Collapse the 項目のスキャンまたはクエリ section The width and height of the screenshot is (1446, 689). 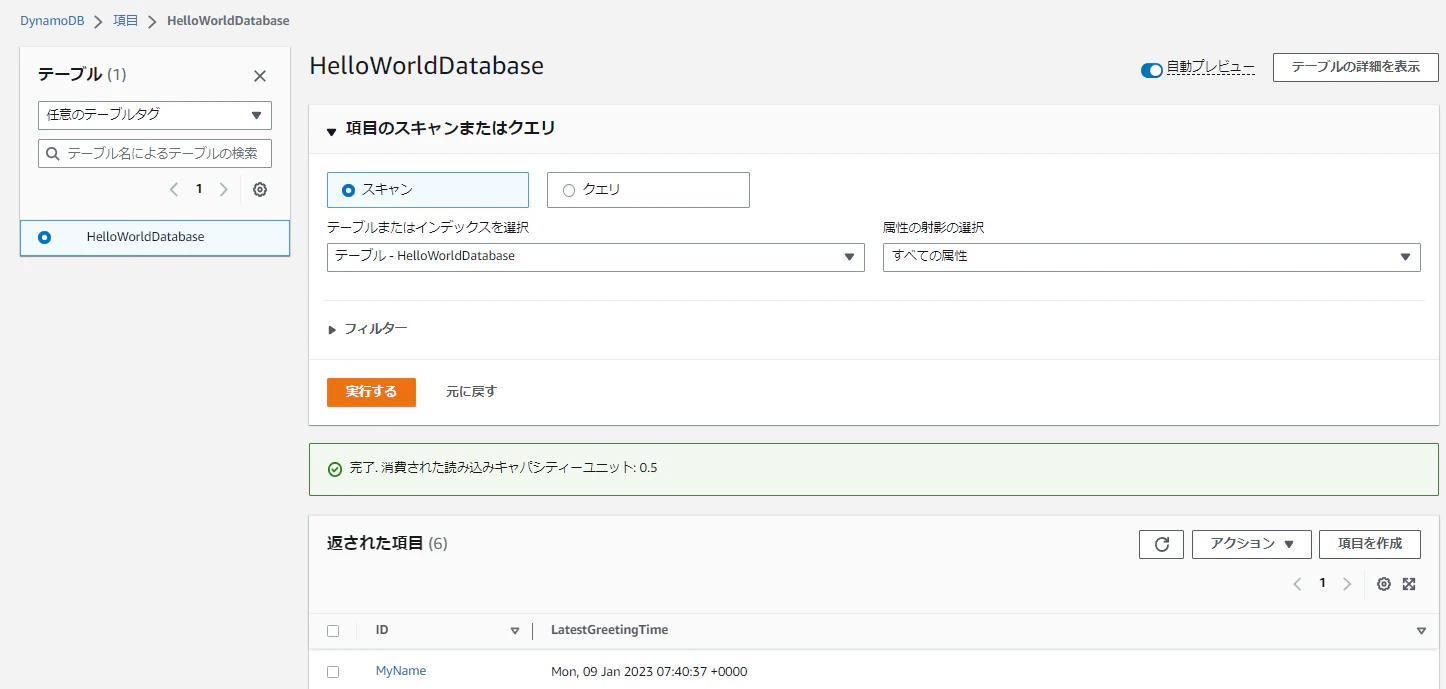(332, 130)
